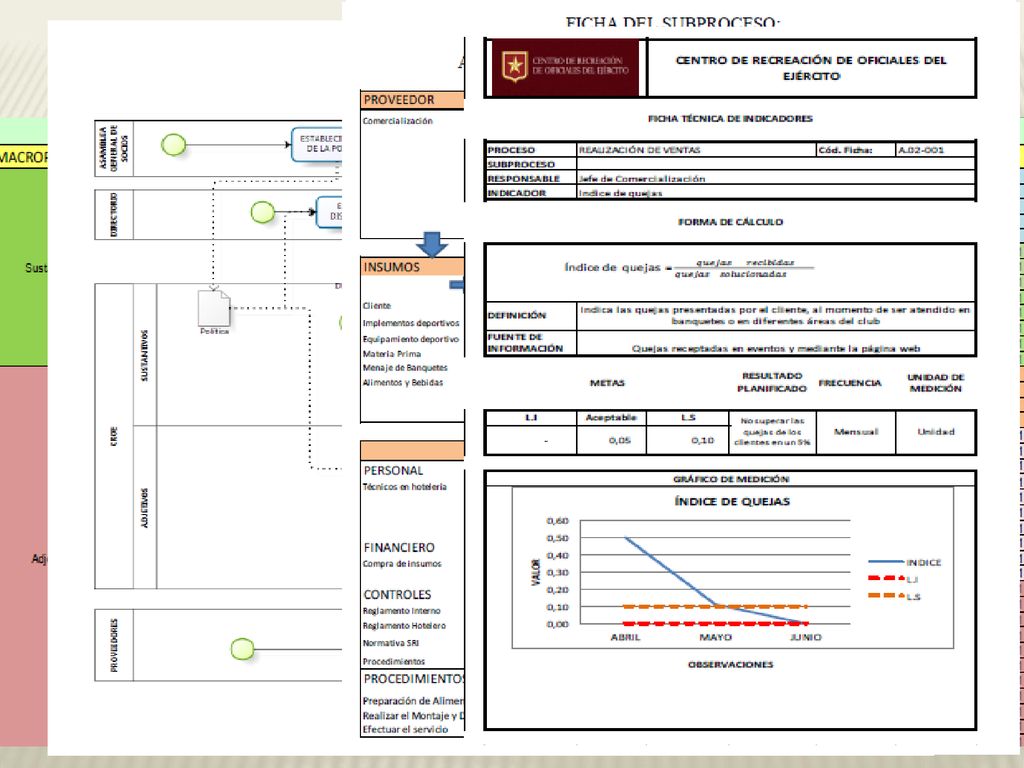1024x768 pixels.
Task: Select the Aceptable value 0,05
Action: (x=620, y=440)
